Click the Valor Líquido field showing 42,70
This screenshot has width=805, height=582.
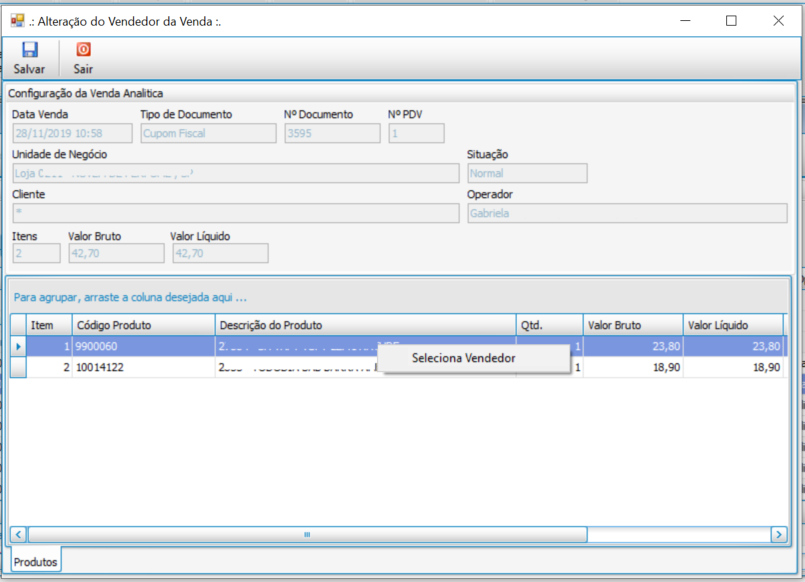click(220, 254)
